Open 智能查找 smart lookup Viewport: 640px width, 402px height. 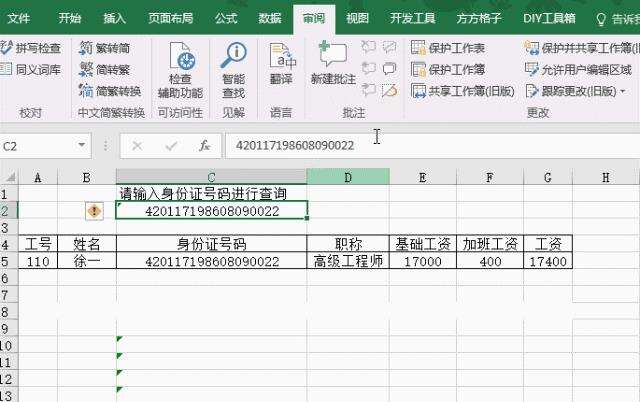233,70
